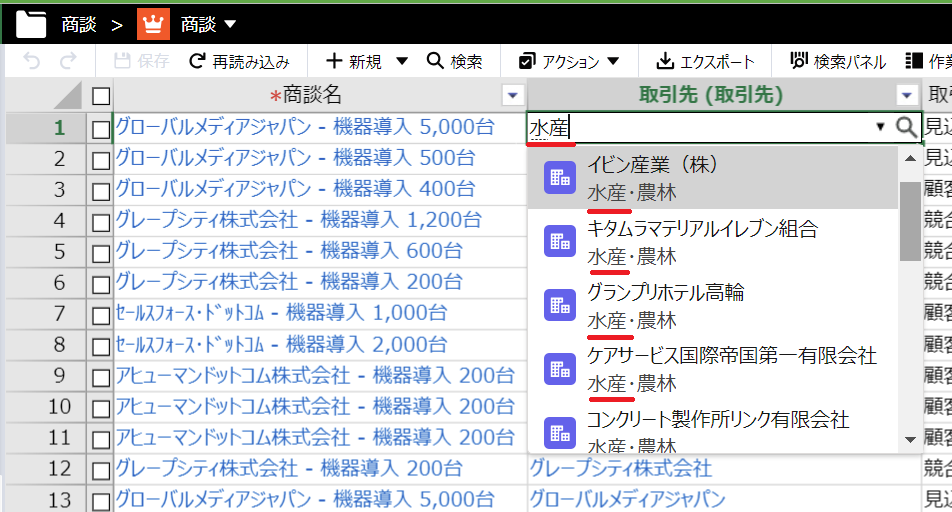
Task: Check the row 6 checkbox
Action: pos(101,284)
